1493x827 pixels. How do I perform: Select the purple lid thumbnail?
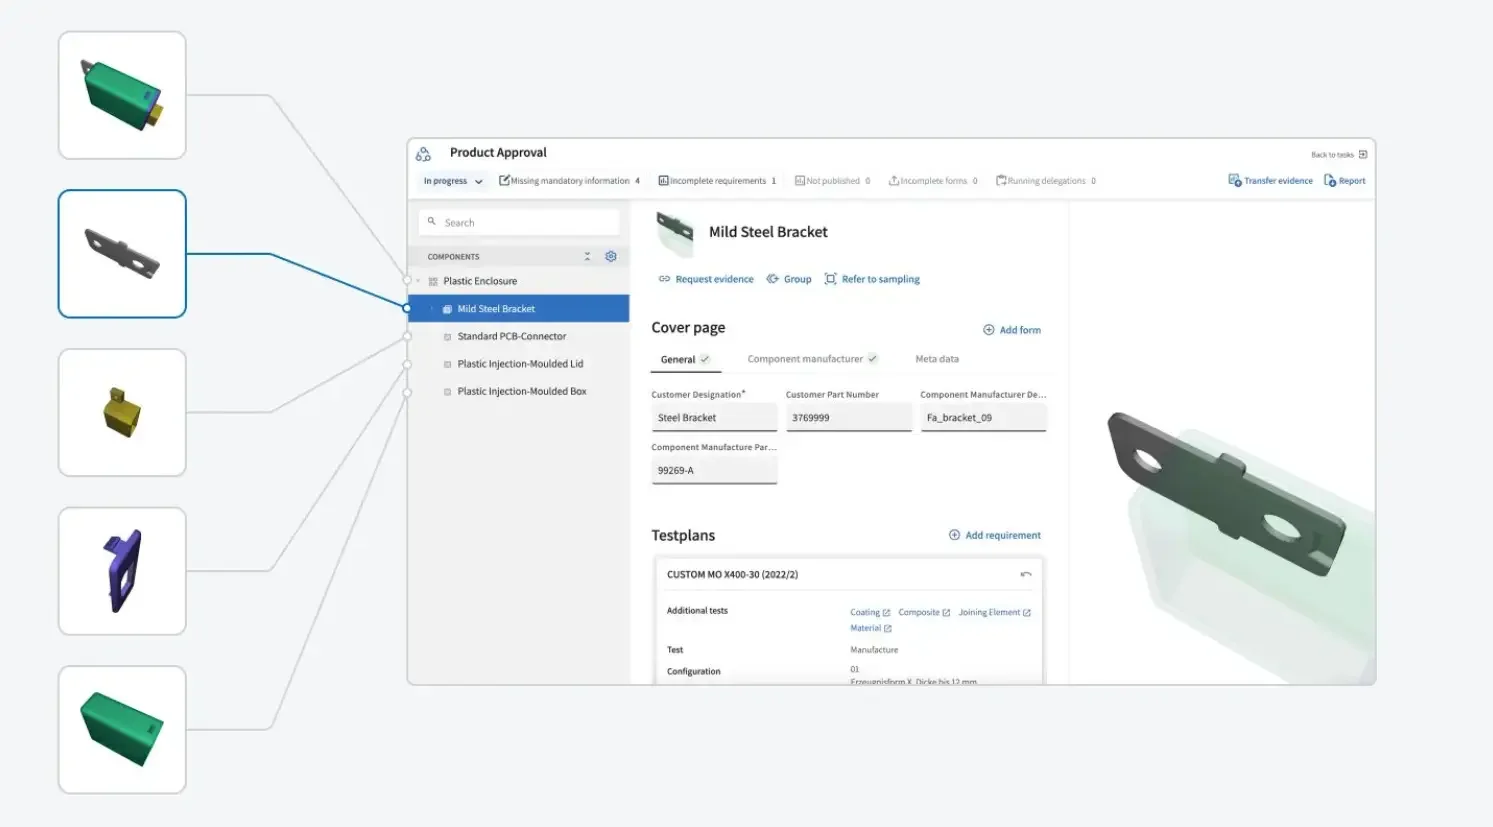coord(122,571)
